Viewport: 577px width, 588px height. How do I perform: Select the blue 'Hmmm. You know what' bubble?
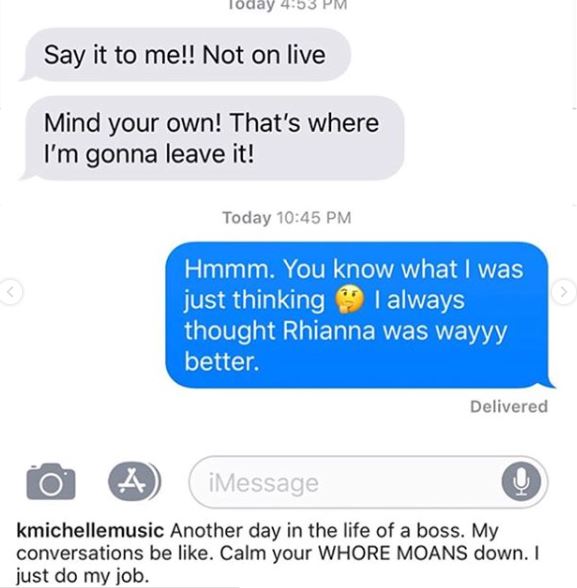pos(360,315)
